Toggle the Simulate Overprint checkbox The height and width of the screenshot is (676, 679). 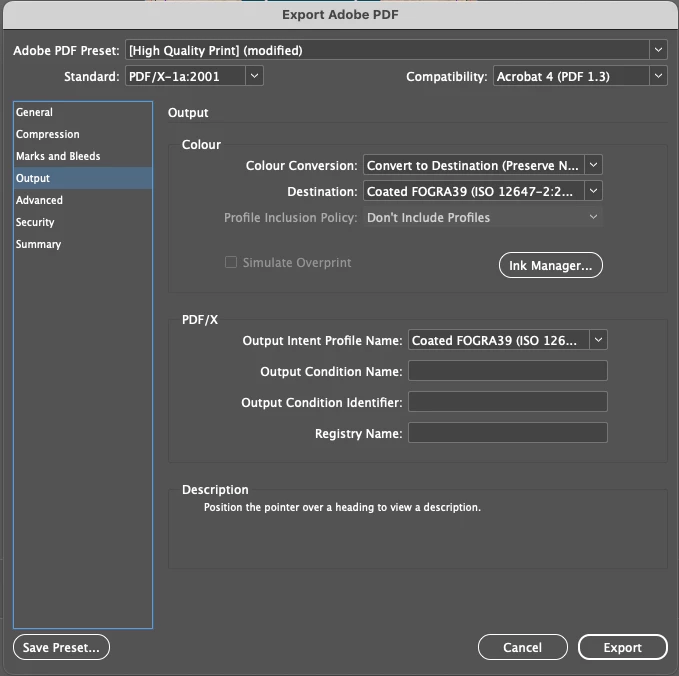[231, 262]
